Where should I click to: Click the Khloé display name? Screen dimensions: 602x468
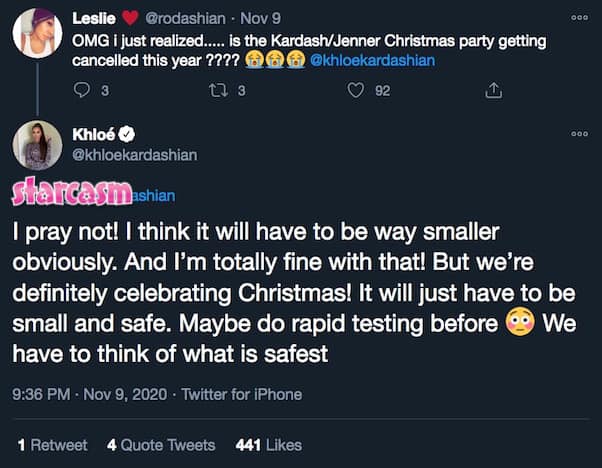(x=95, y=135)
